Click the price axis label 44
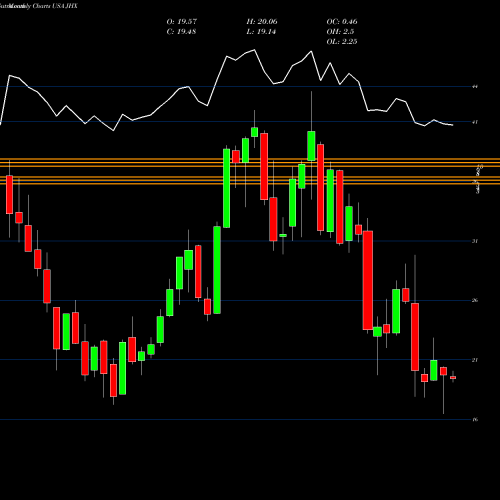Image resolution: width=500 pixels, height=500 pixels. pos(475,87)
